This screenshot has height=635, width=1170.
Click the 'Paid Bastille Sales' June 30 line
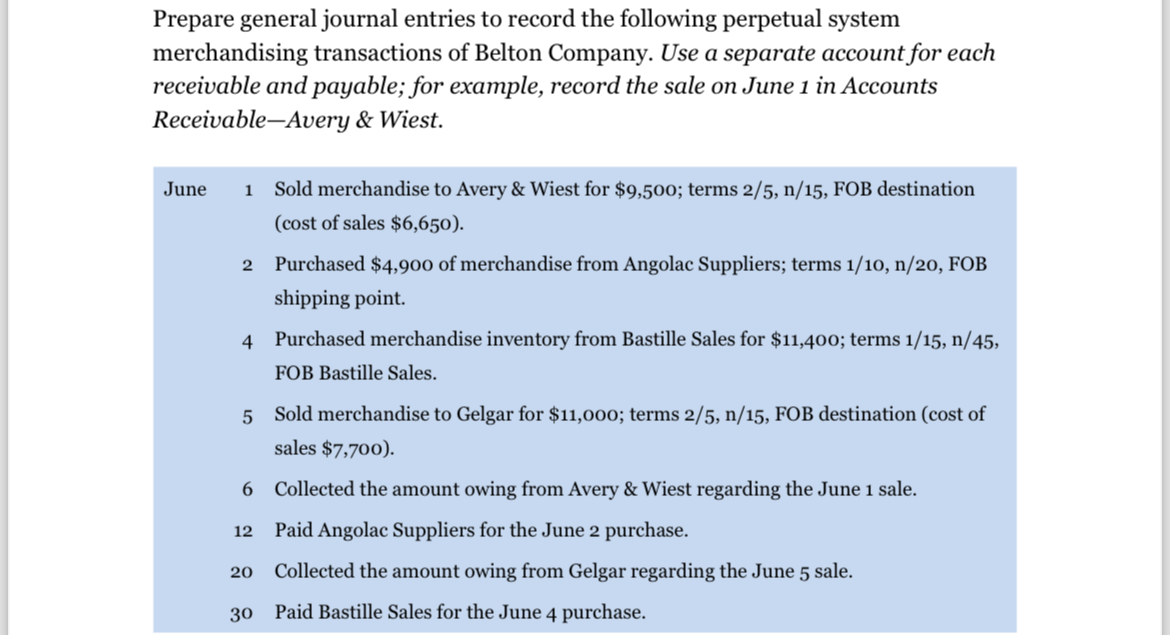coord(460,613)
